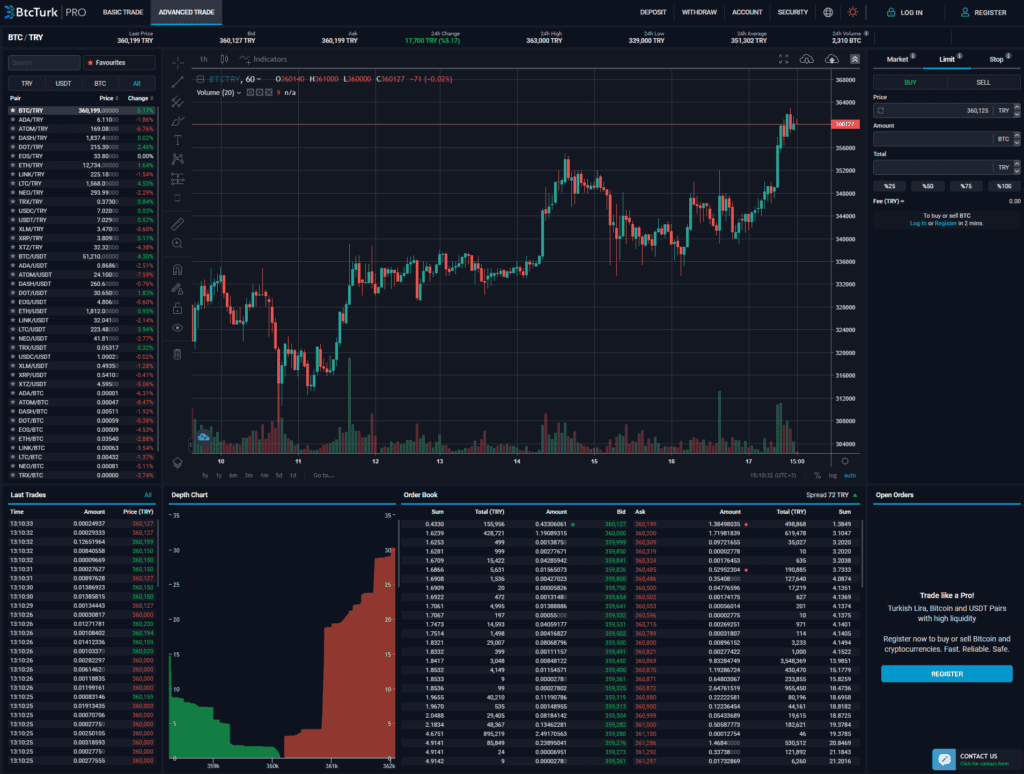Click the pair Search input field
This screenshot has height=774, width=1024.
coord(44,63)
